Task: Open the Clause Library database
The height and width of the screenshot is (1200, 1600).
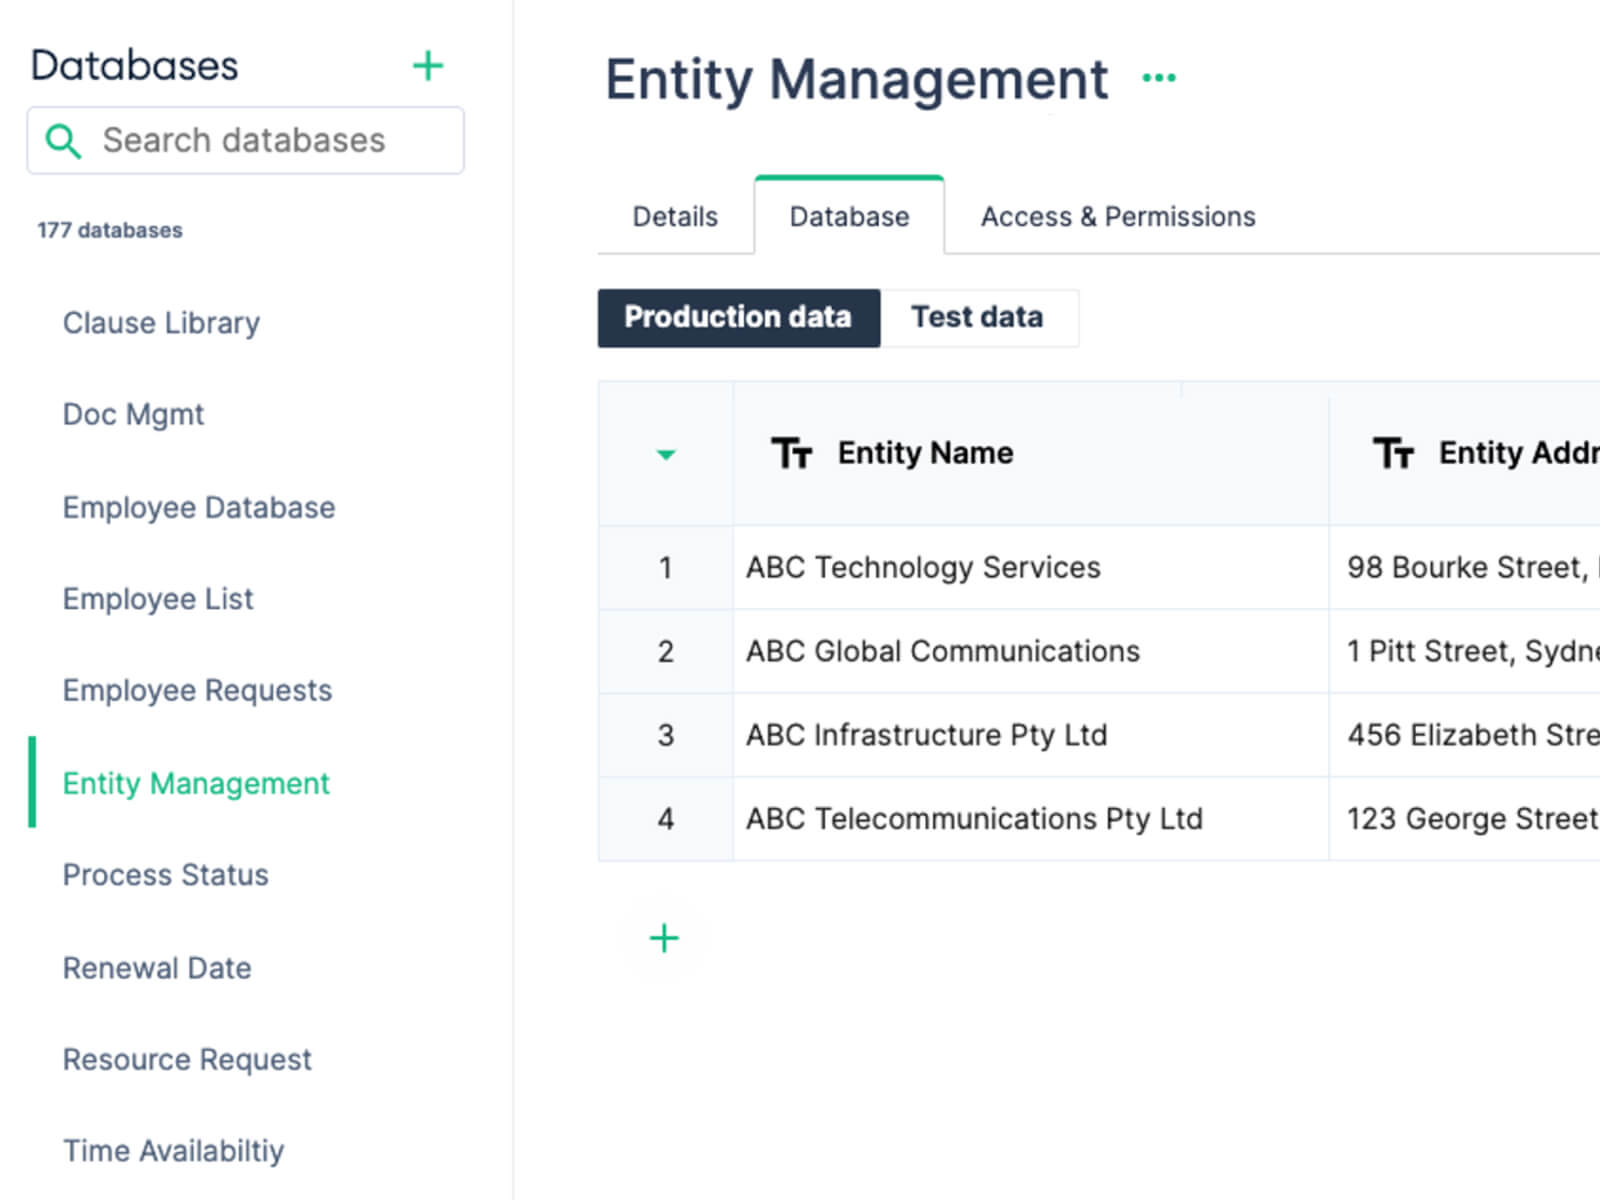Action: tap(161, 323)
